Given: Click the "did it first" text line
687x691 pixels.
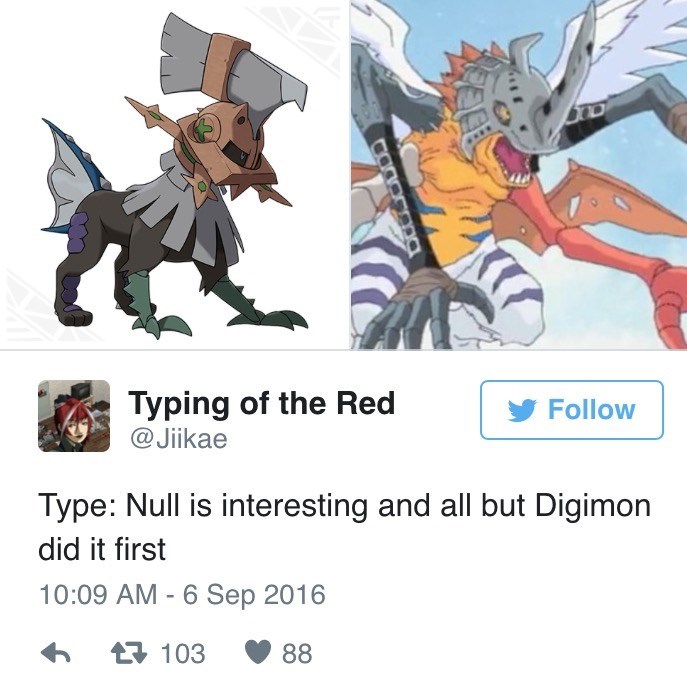Looking at the screenshot, I should [102, 549].
